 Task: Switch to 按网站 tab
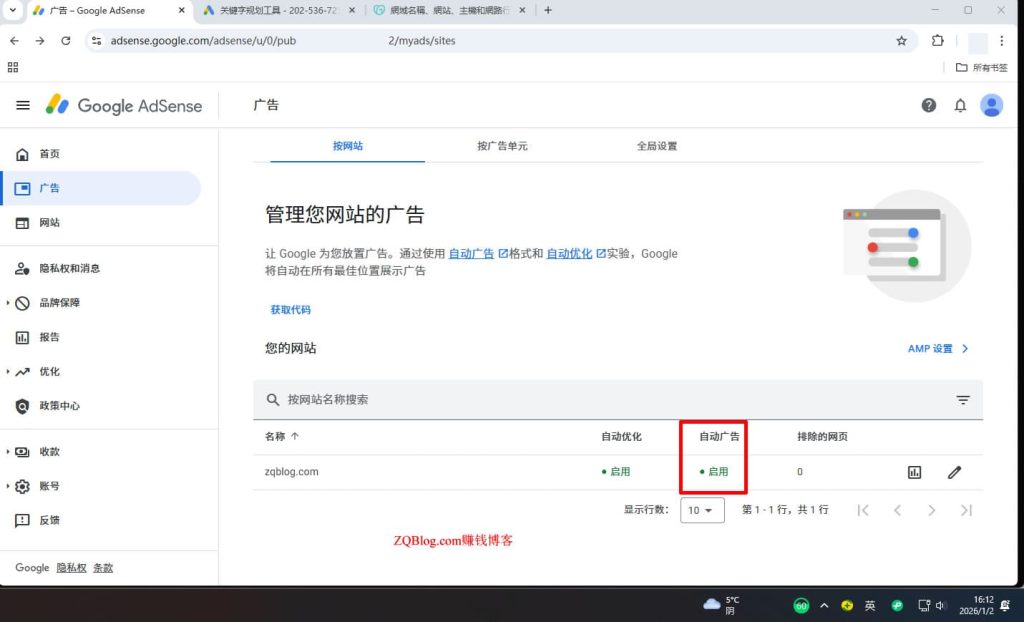(347, 146)
